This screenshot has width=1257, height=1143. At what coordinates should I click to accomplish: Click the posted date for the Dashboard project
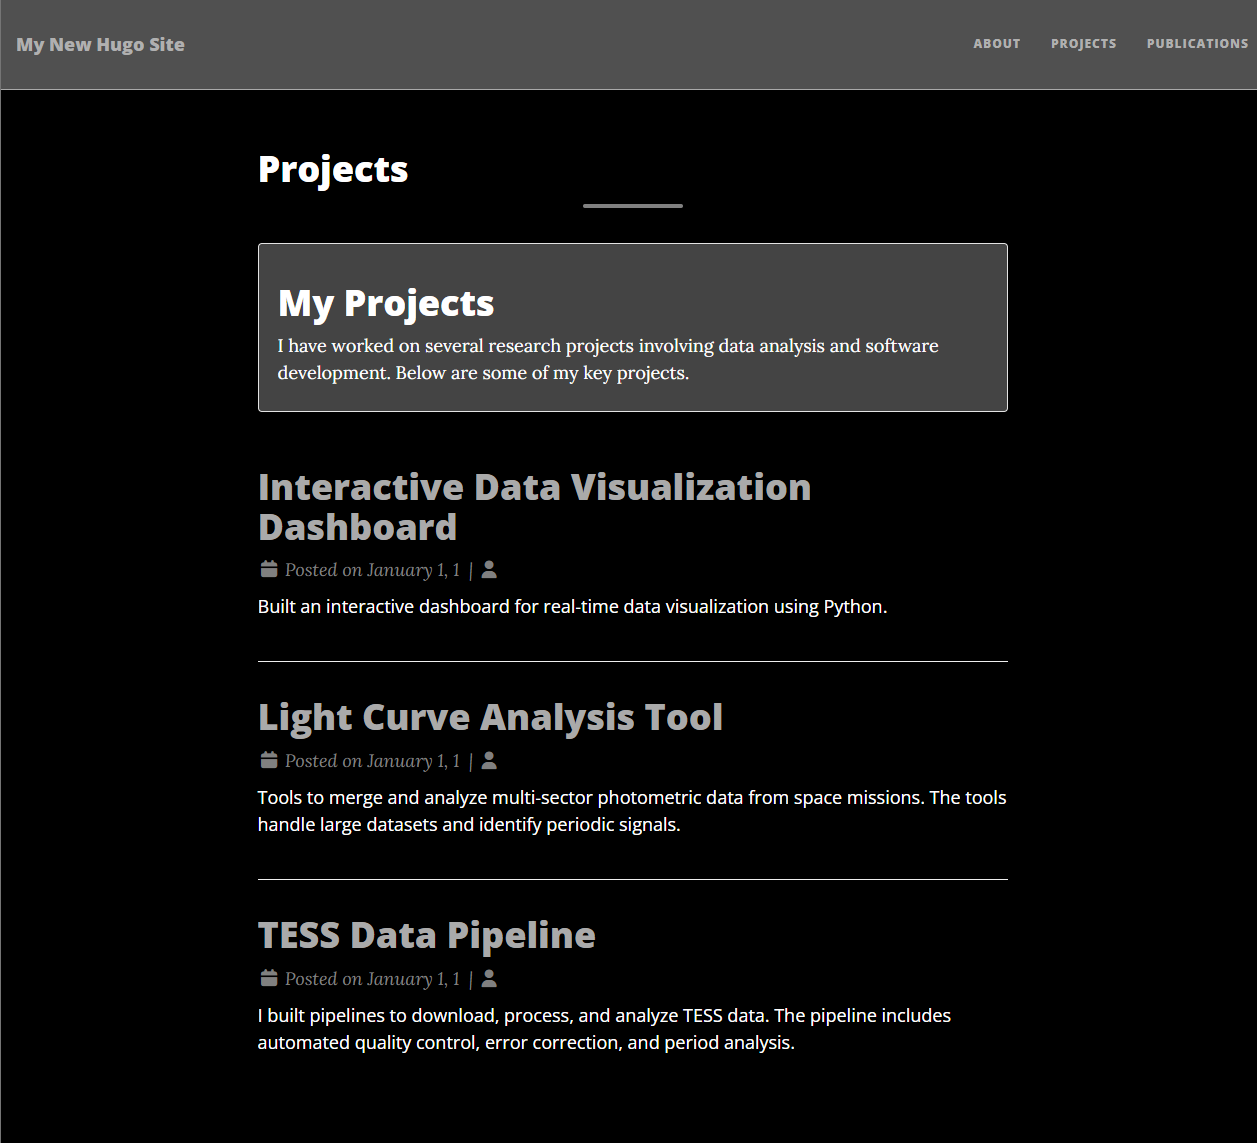[x=372, y=570]
